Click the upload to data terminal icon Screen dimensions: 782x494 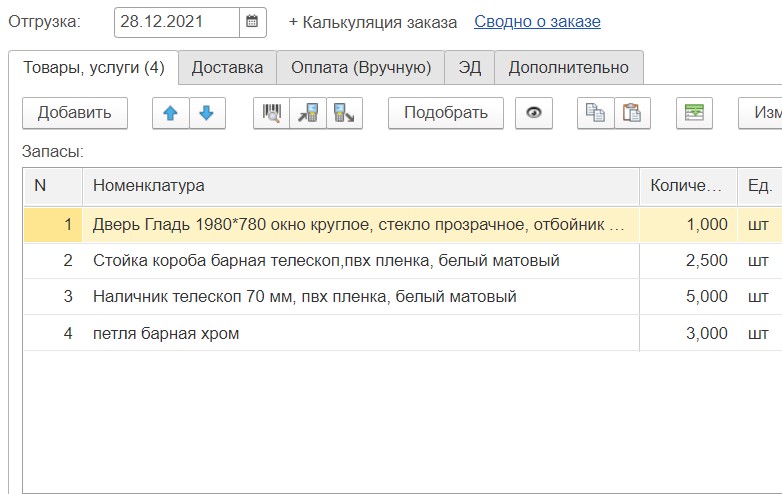(x=343, y=113)
